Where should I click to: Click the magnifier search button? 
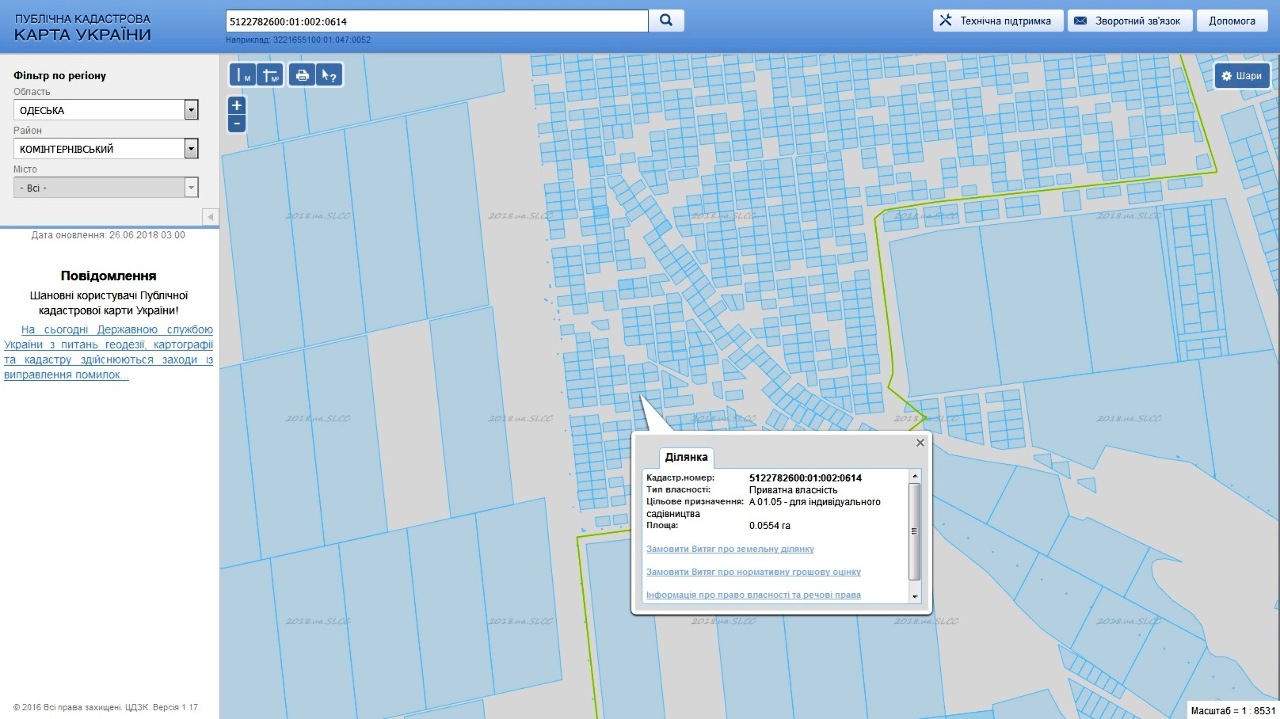pyautogui.click(x=667, y=21)
